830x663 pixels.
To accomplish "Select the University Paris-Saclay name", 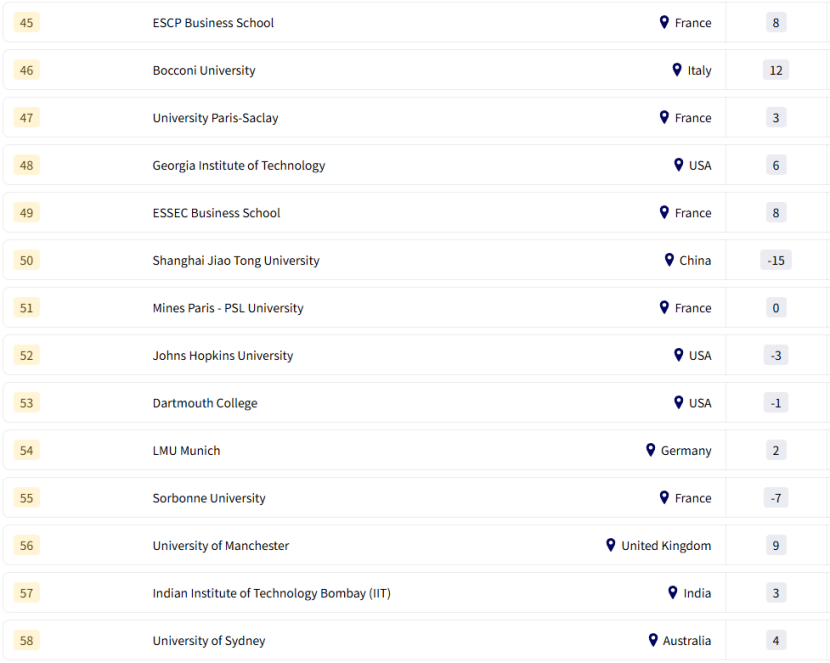I will pyautogui.click(x=216, y=118).
